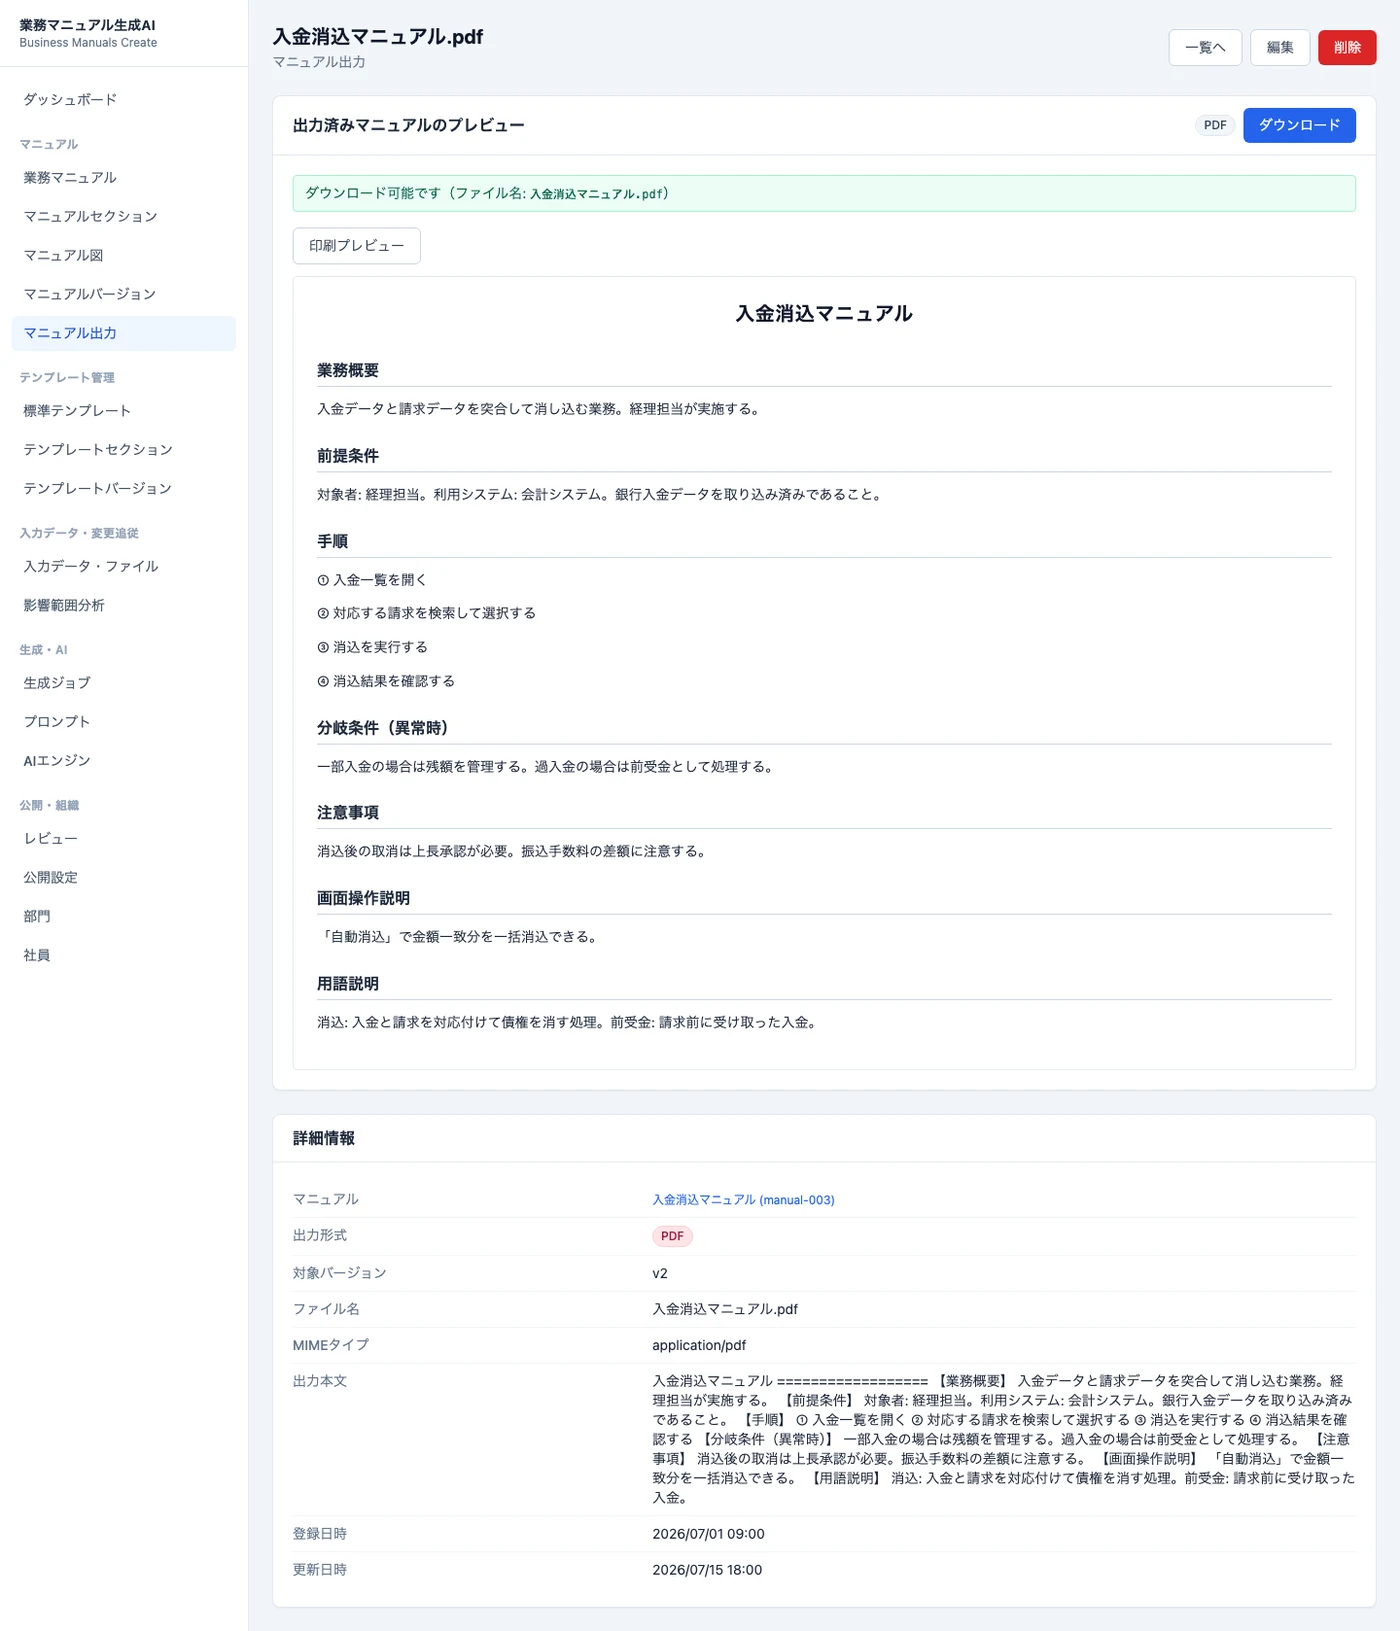Image resolution: width=1400 pixels, height=1631 pixels.
Task: Open マニュアルセクション menu item
Action: pyautogui.click(x=124, y=216)
